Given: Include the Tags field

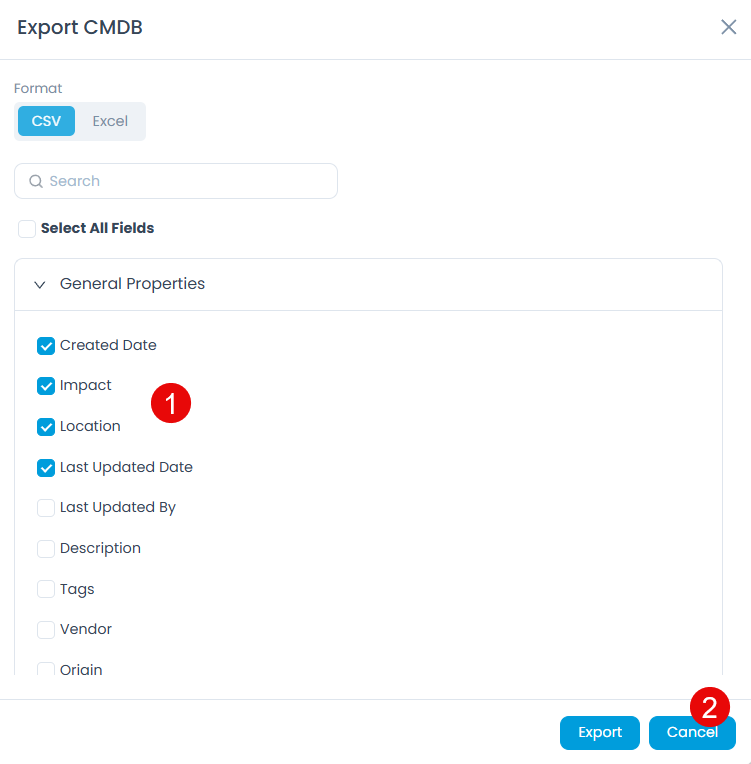Looking at the screenshot, I should pyautogui.click(x=46, y=589).
